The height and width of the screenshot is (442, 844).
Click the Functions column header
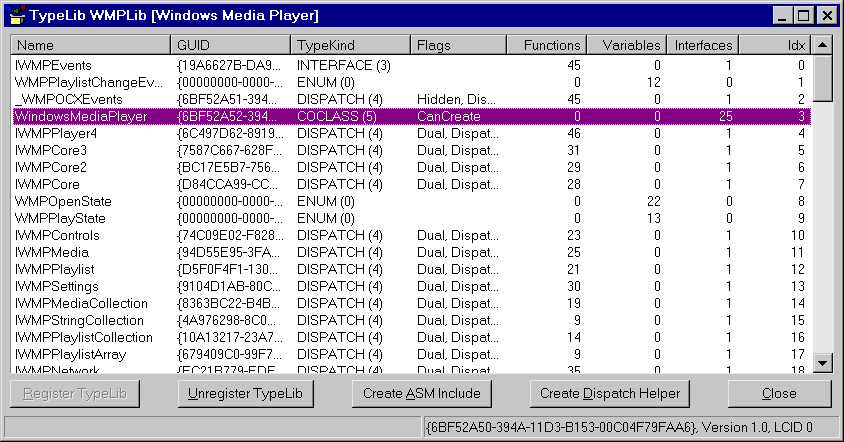(x=546, y=45)
